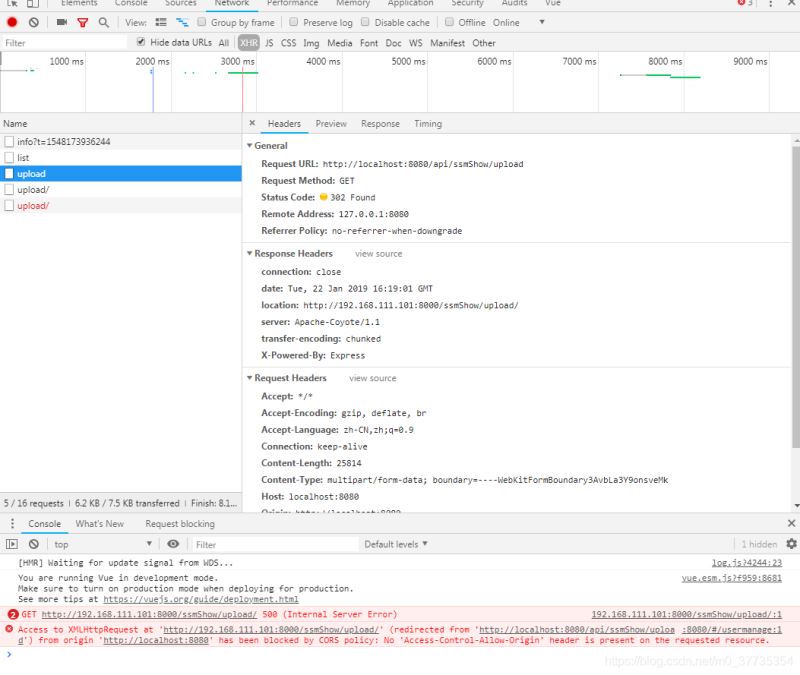The image size is (800, 675).
Task: Switch to large request rows view
Action: (161, 22)
